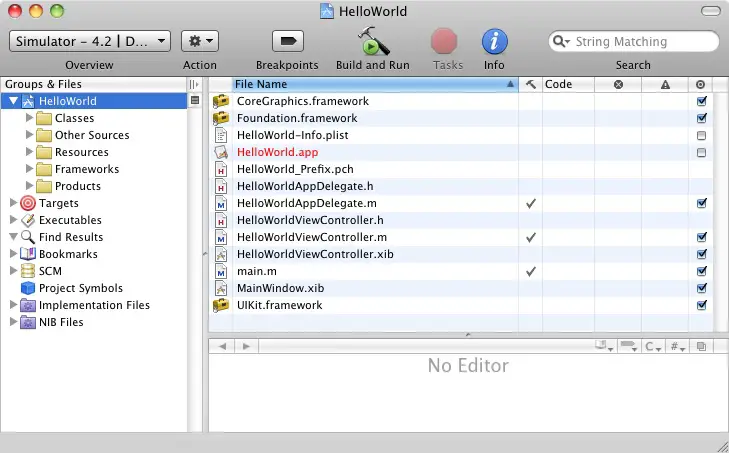The width and height of the screenshot is (729, 453).
Task: Click the String Matching search field
Action: 640,42
